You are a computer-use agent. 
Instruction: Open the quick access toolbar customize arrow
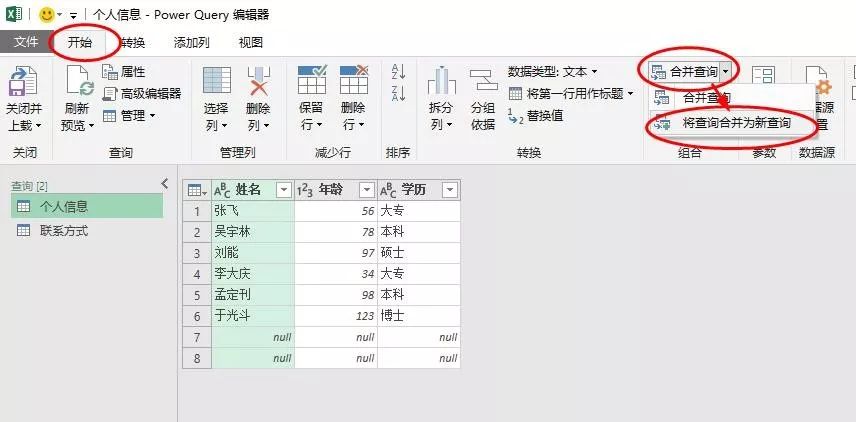[73, 16]
